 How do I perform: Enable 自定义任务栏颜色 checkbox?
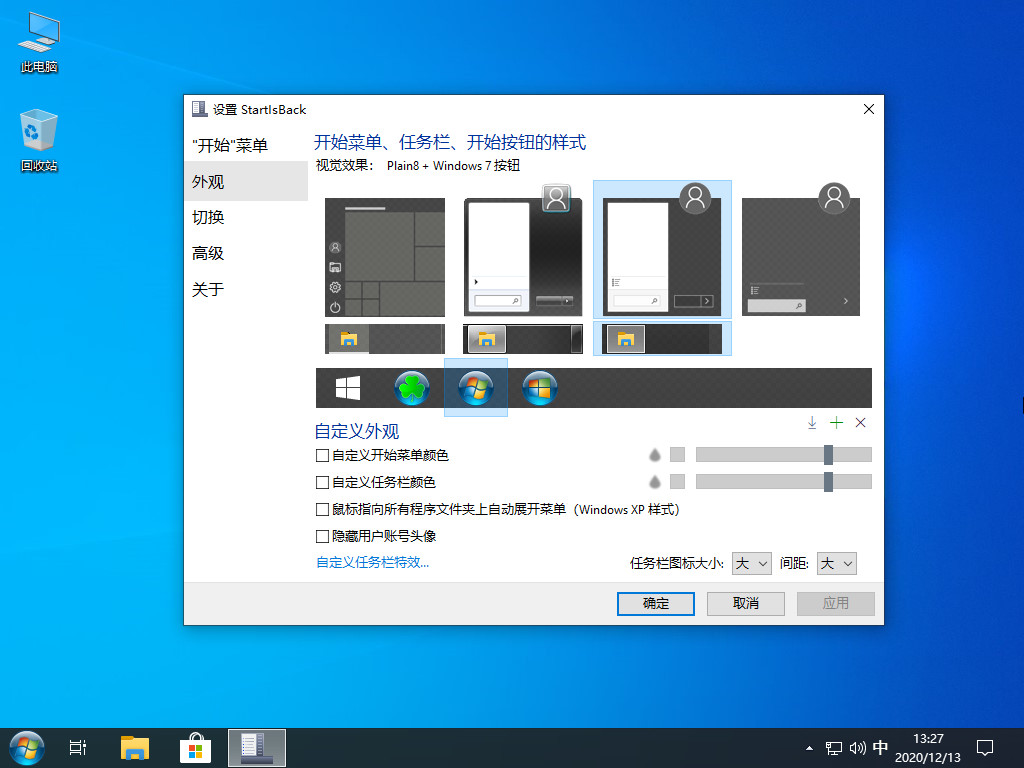tap(322, 482)
